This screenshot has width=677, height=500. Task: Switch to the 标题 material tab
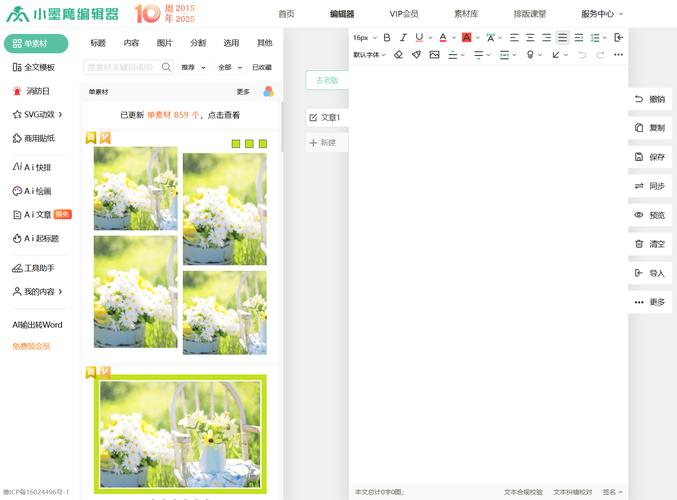98,43
